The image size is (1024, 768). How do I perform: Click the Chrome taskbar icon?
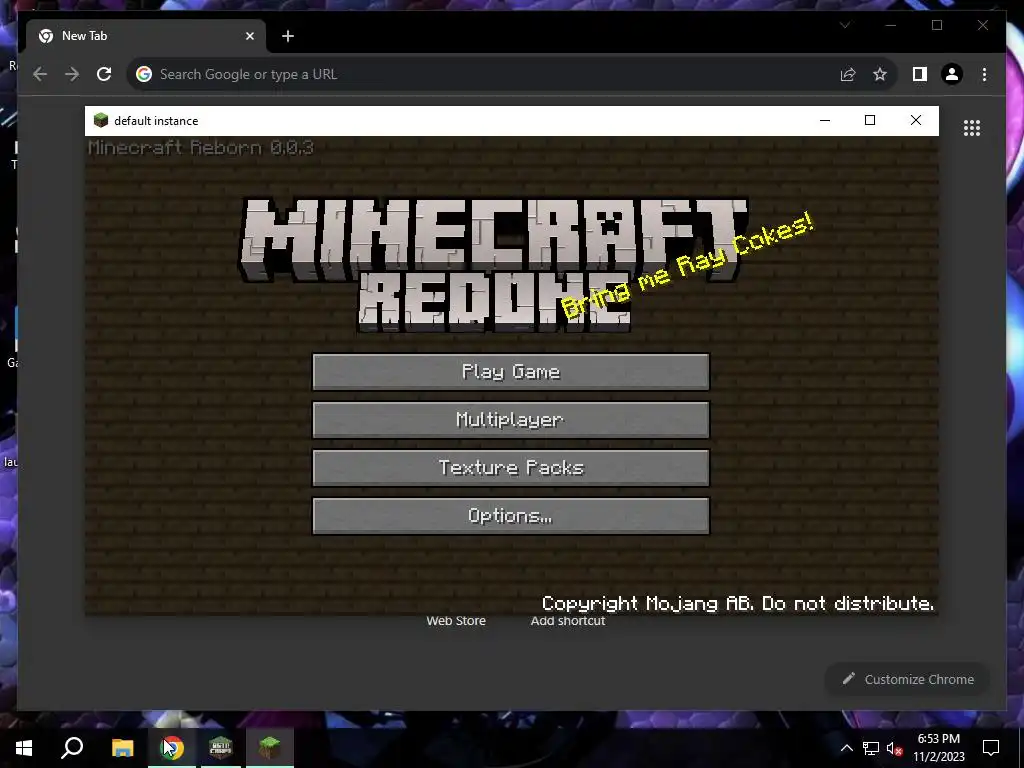pos(172,748)
